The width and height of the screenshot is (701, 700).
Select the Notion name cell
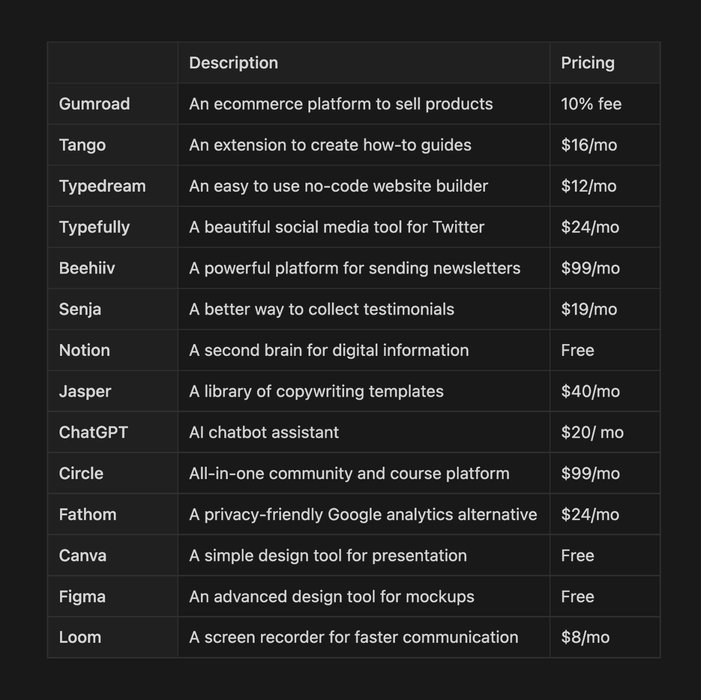point(84,350)
